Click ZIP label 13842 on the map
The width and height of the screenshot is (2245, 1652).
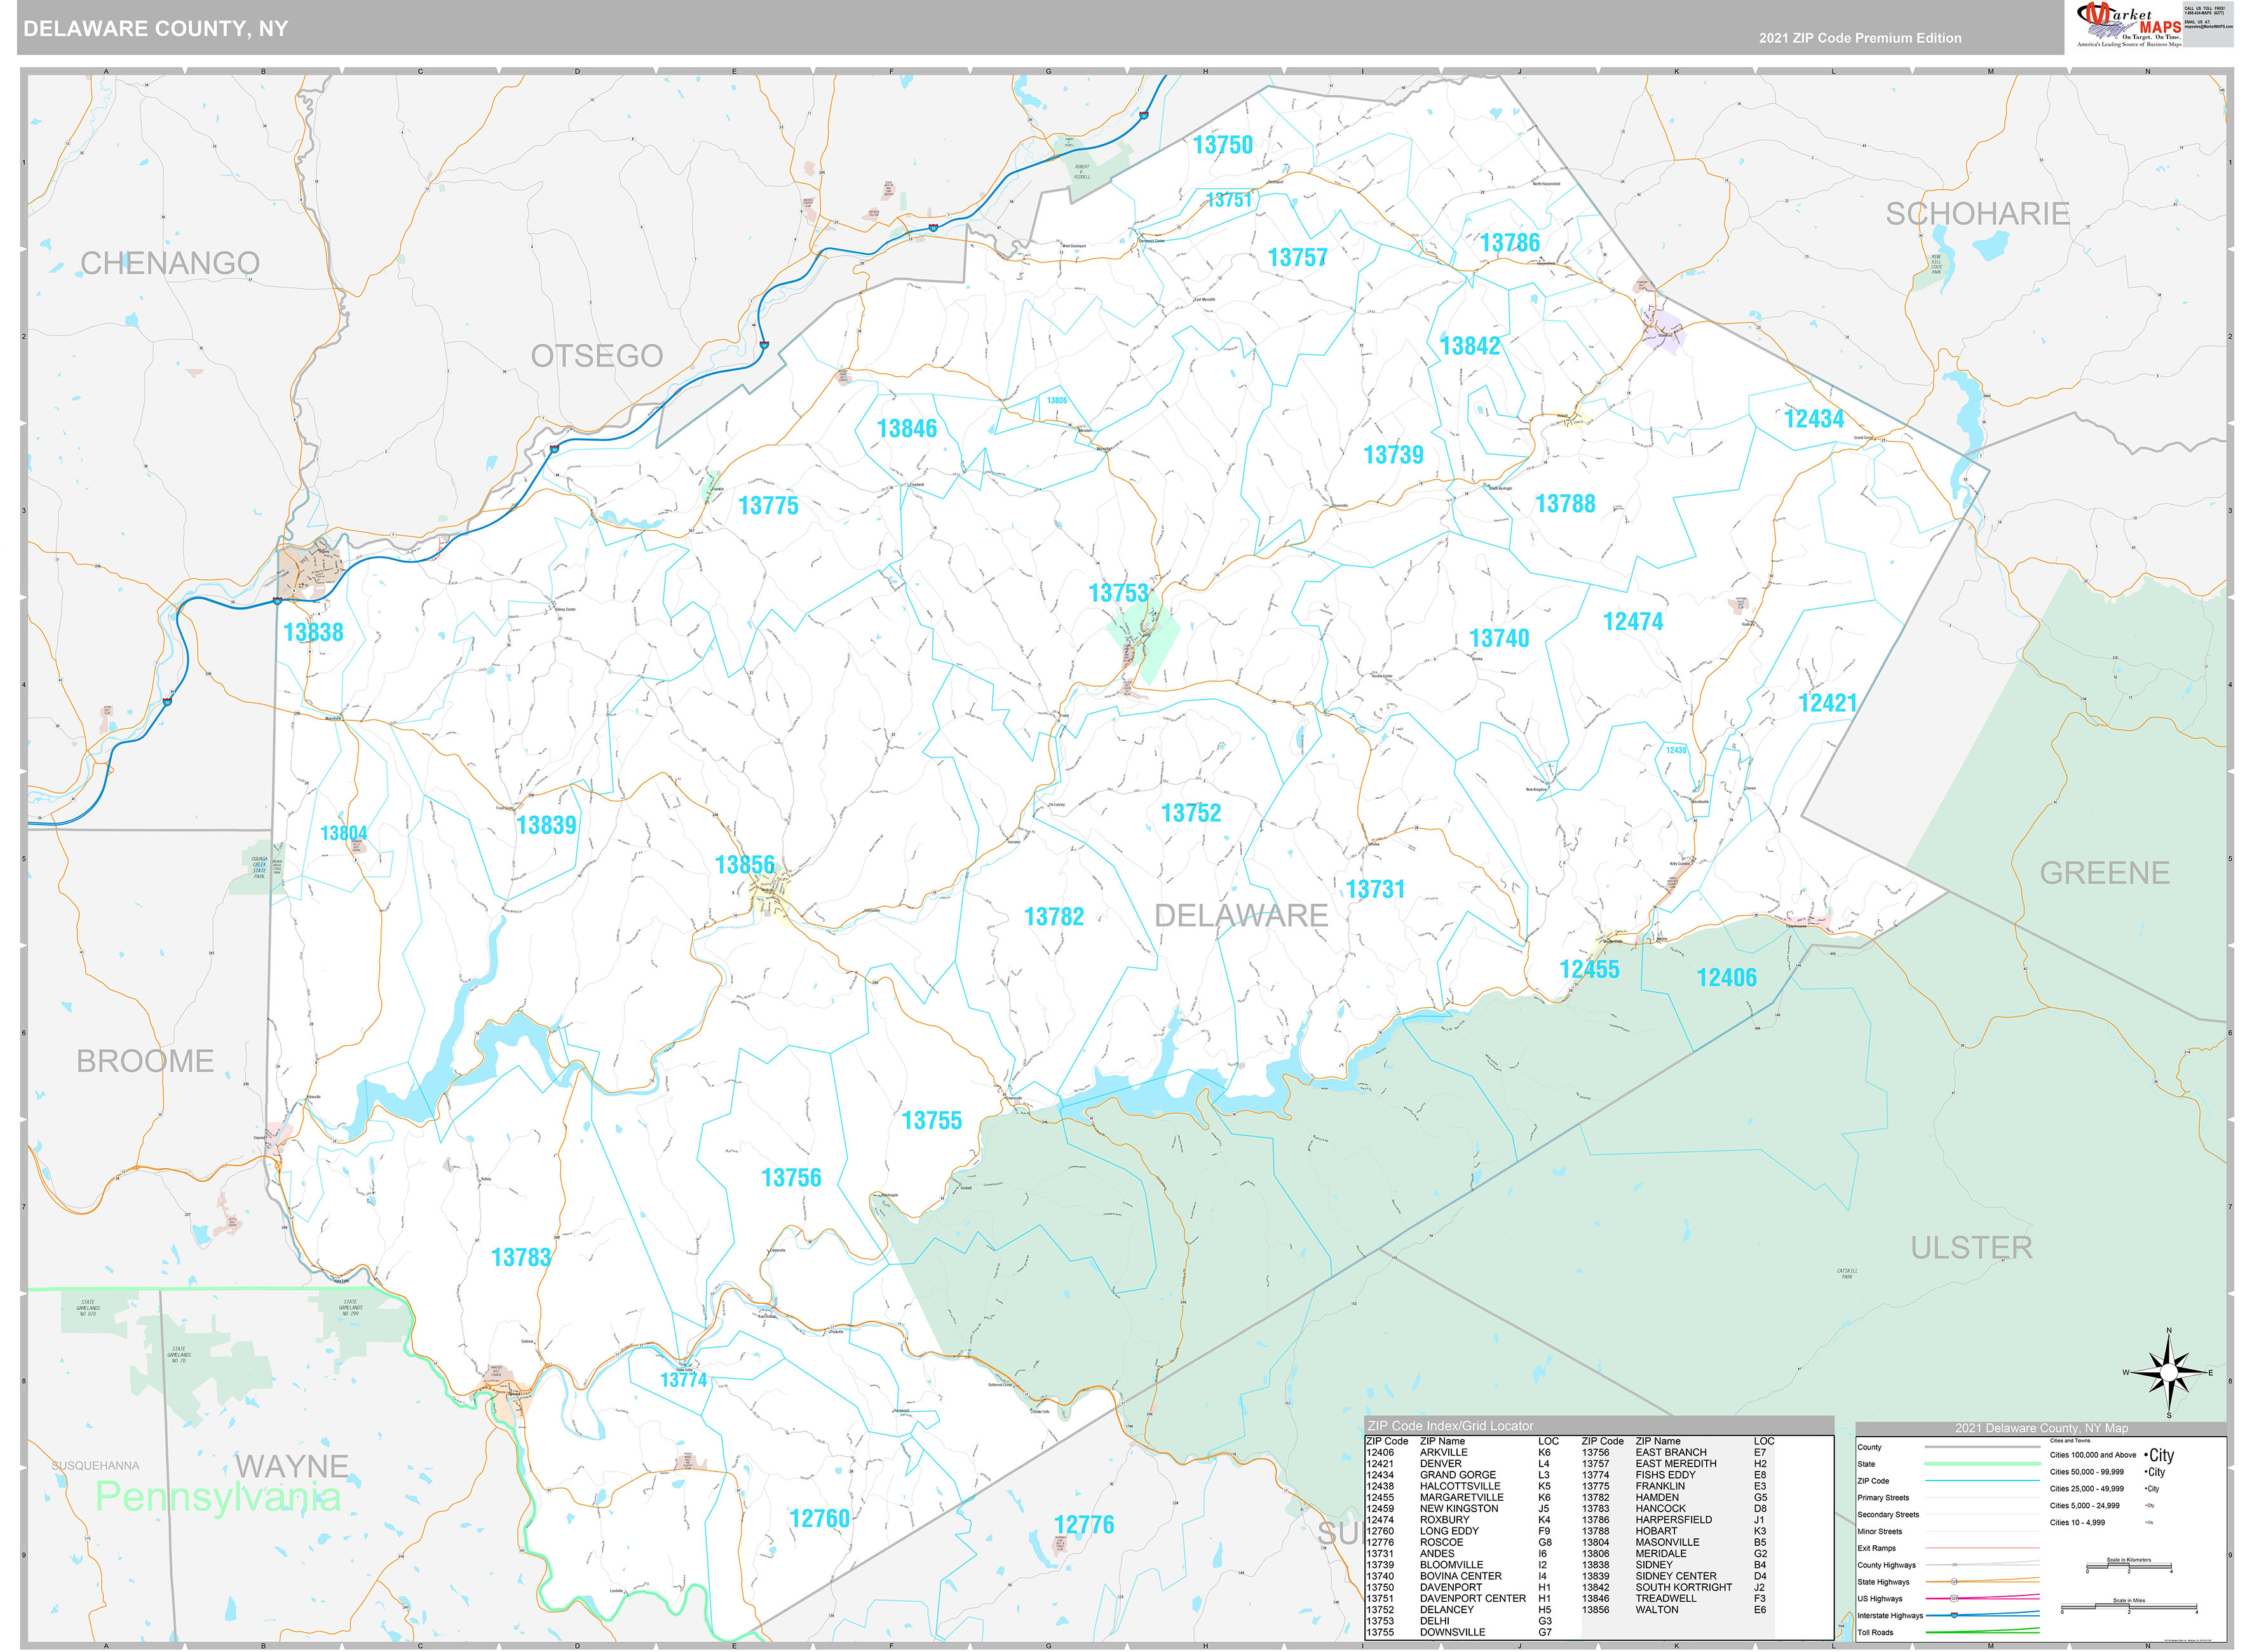(x=1469, y=346)
